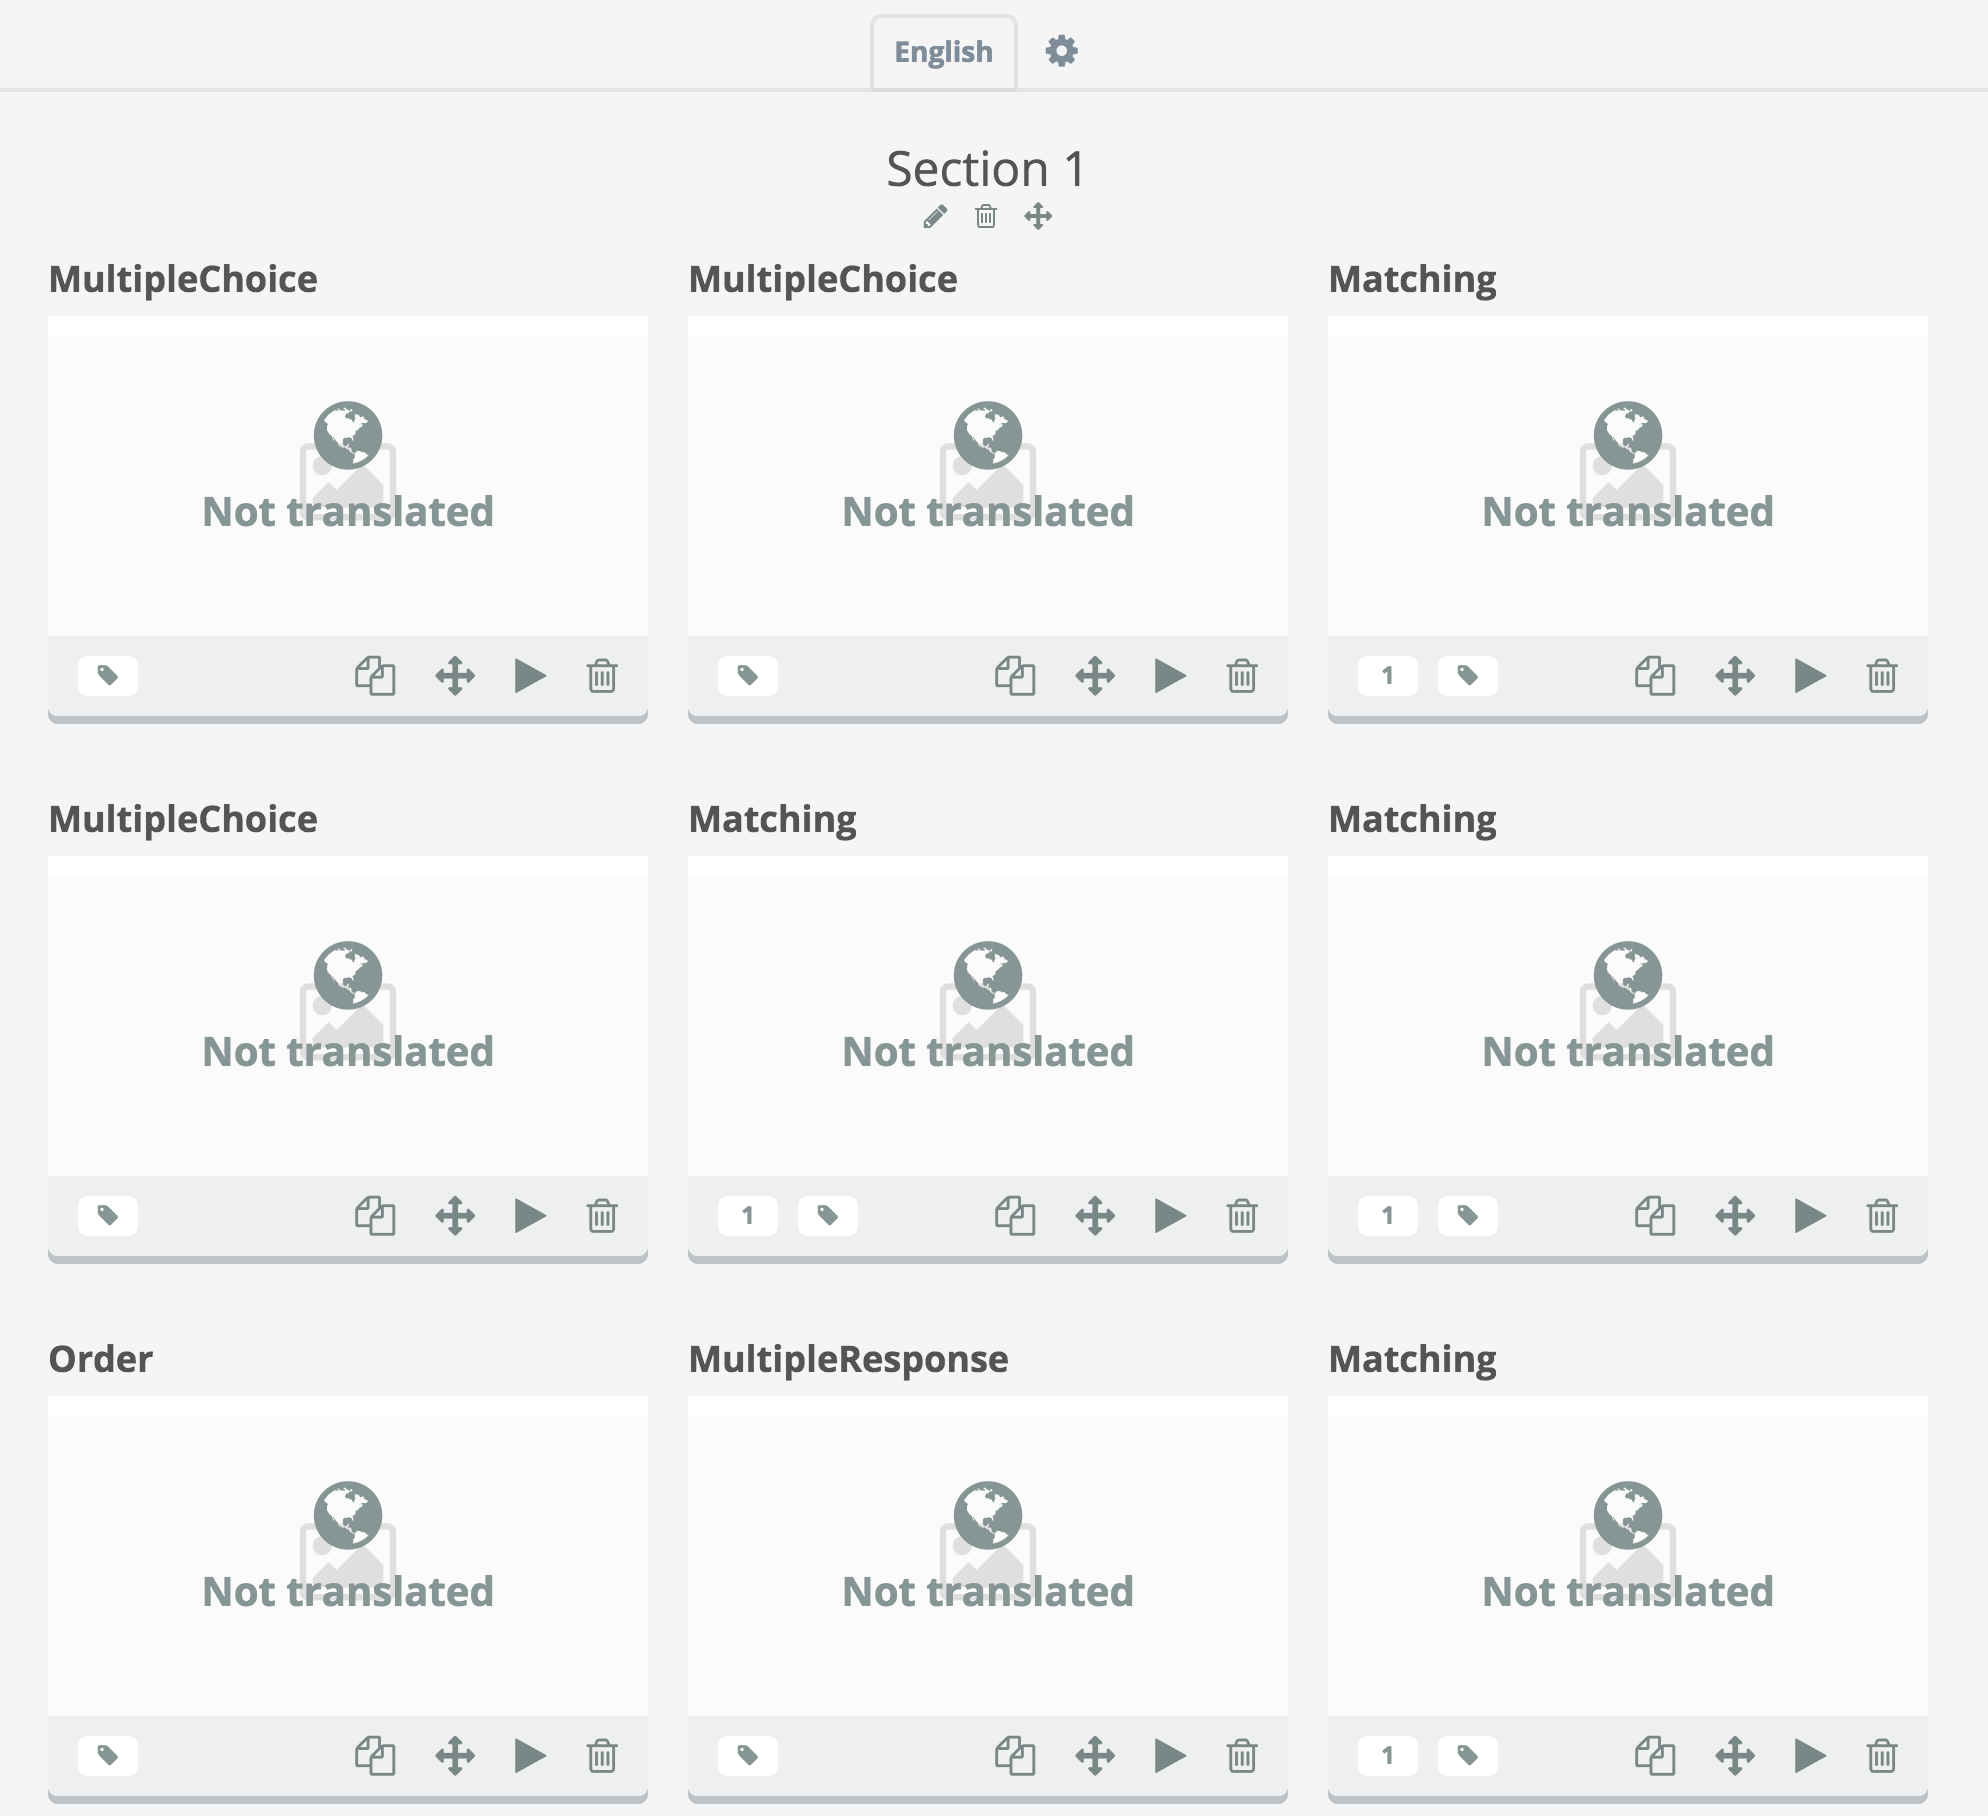Open tags on the Order card
Viewport: 1988px width, 1816px height.
click(x=108, y=1755)
